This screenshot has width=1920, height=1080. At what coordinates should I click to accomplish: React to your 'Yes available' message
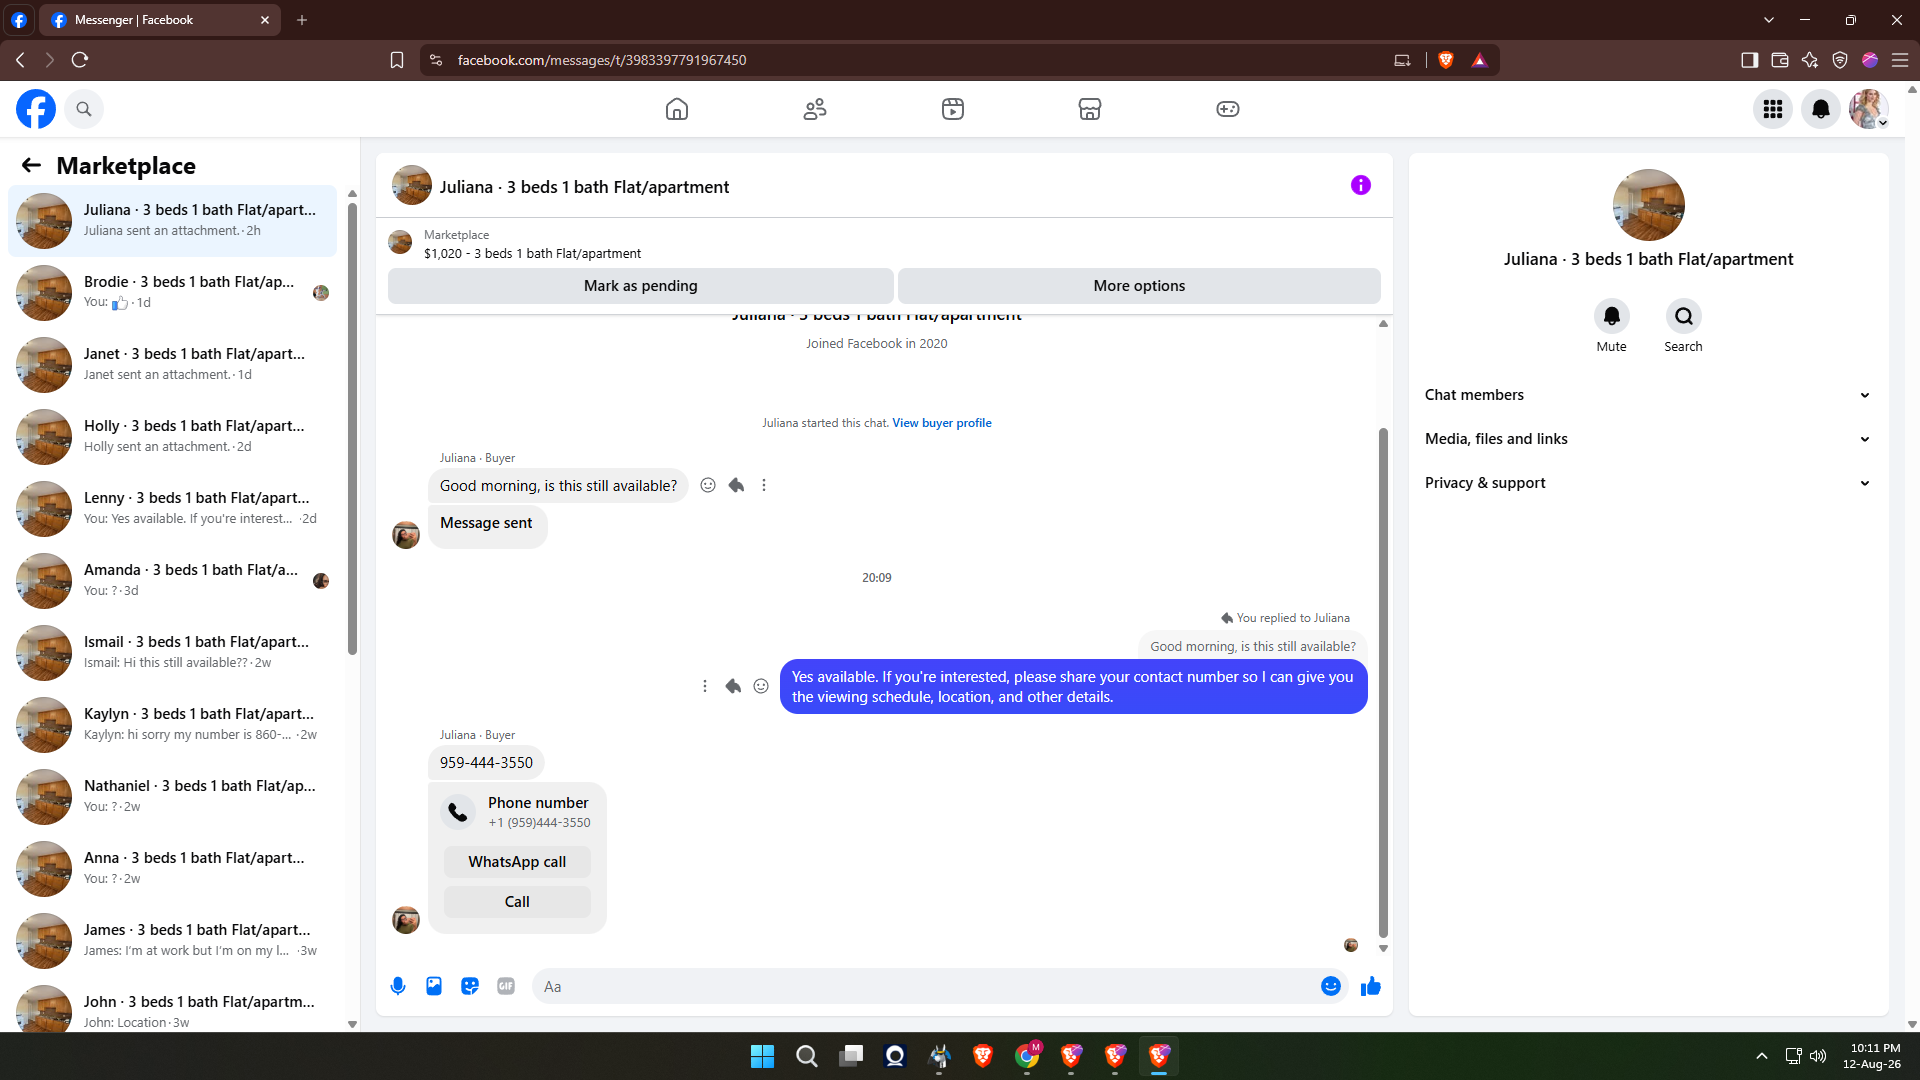pyautogui.click(x=761, y=686)
